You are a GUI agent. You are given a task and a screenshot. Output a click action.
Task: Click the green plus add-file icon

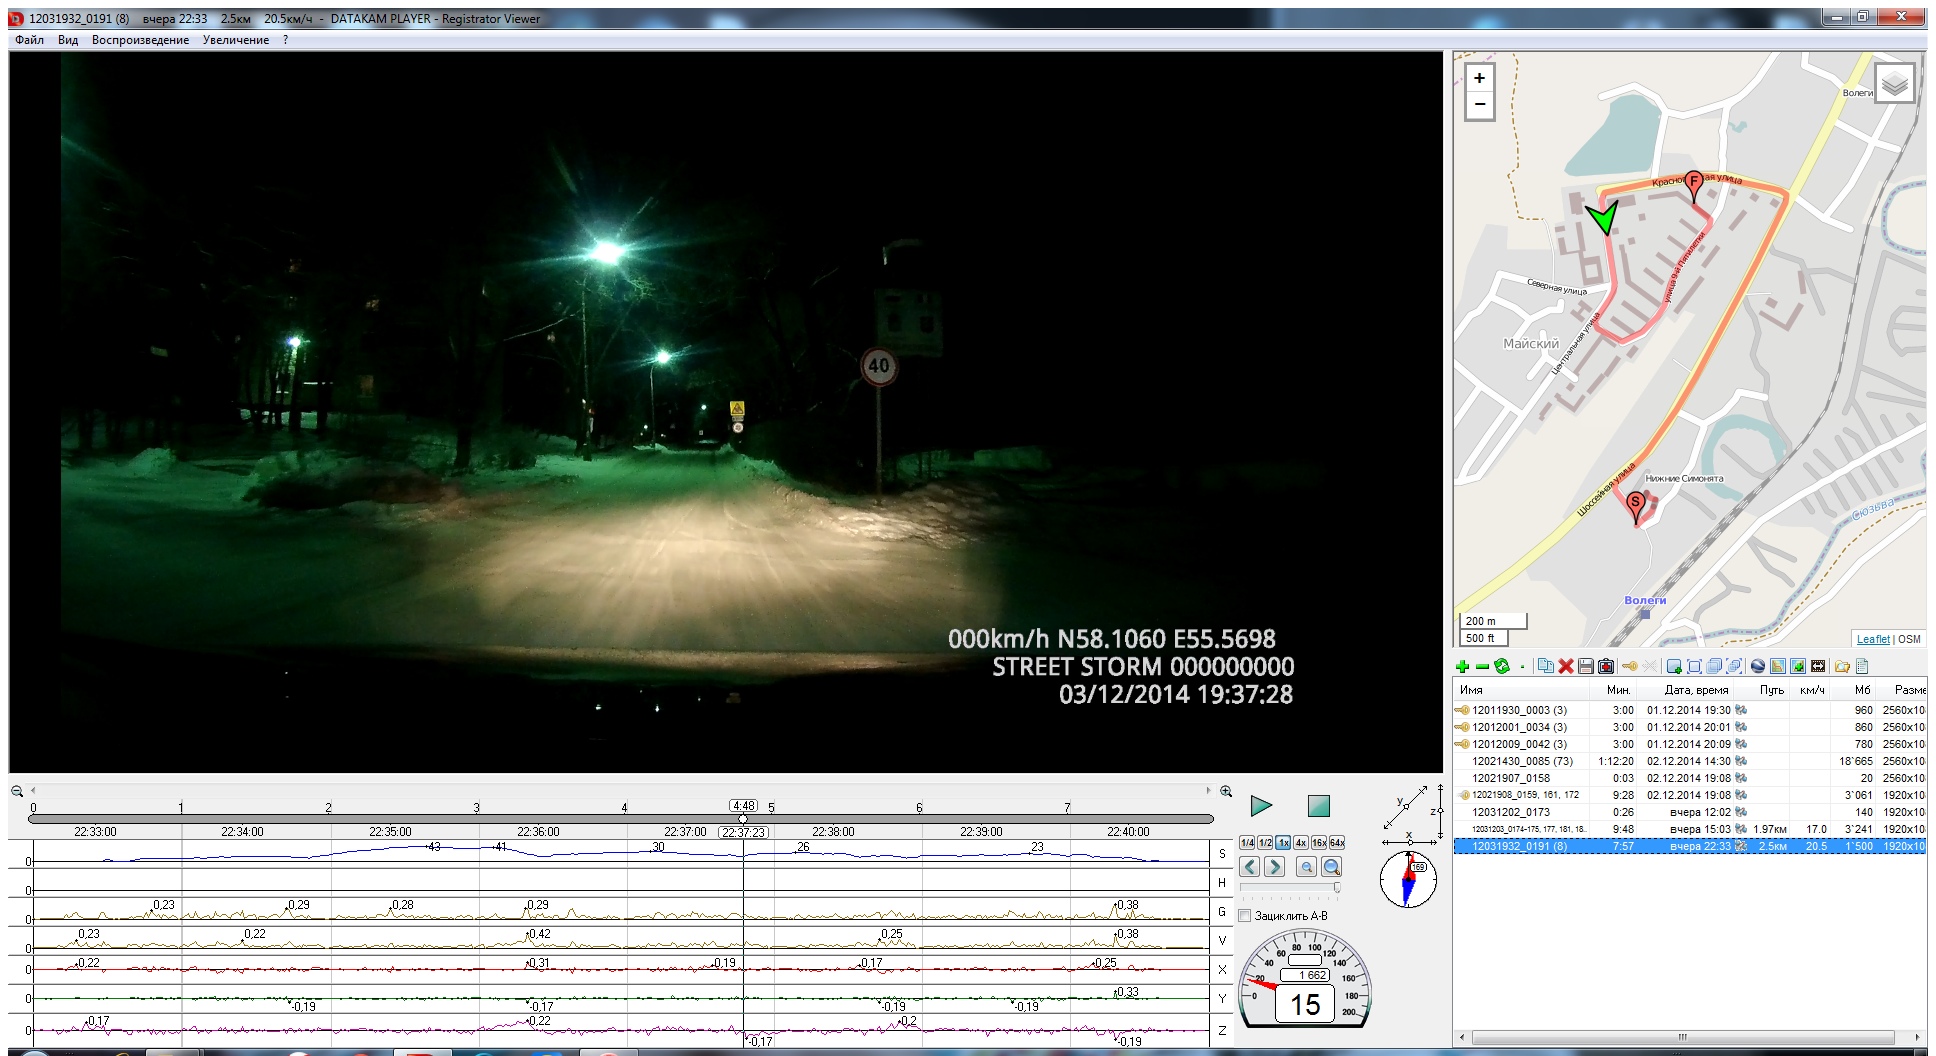tap(1463, 667)
